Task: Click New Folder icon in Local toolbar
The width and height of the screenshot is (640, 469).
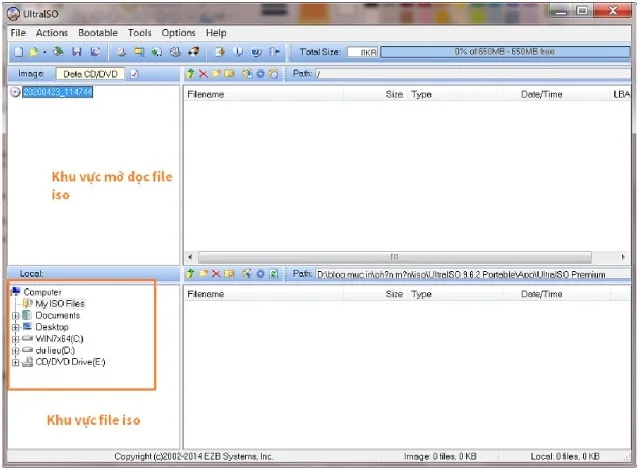Action: click(x=203, y=274)
